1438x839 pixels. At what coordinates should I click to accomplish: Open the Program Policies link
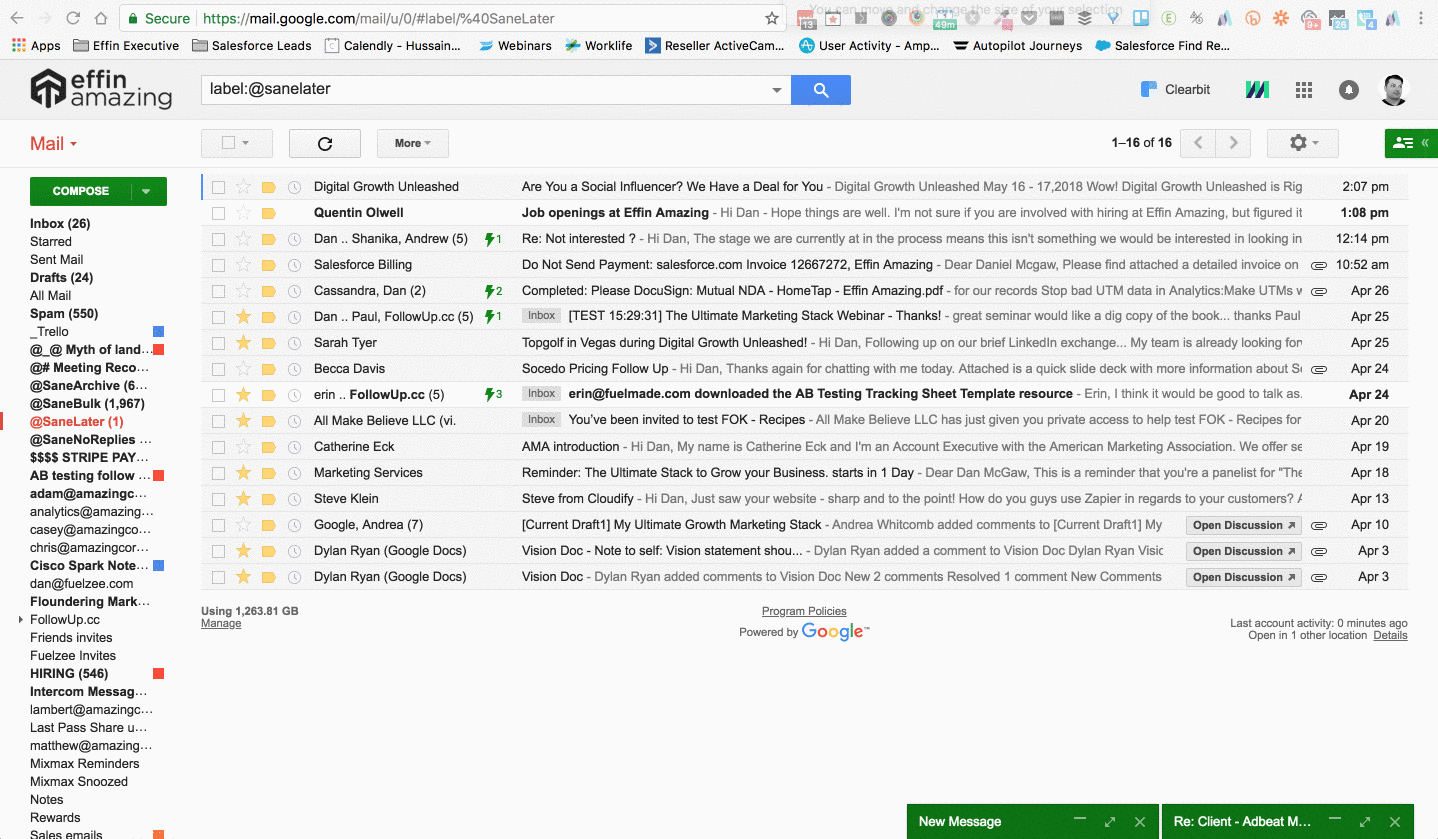pyautogui.click(x=804, y=611)
